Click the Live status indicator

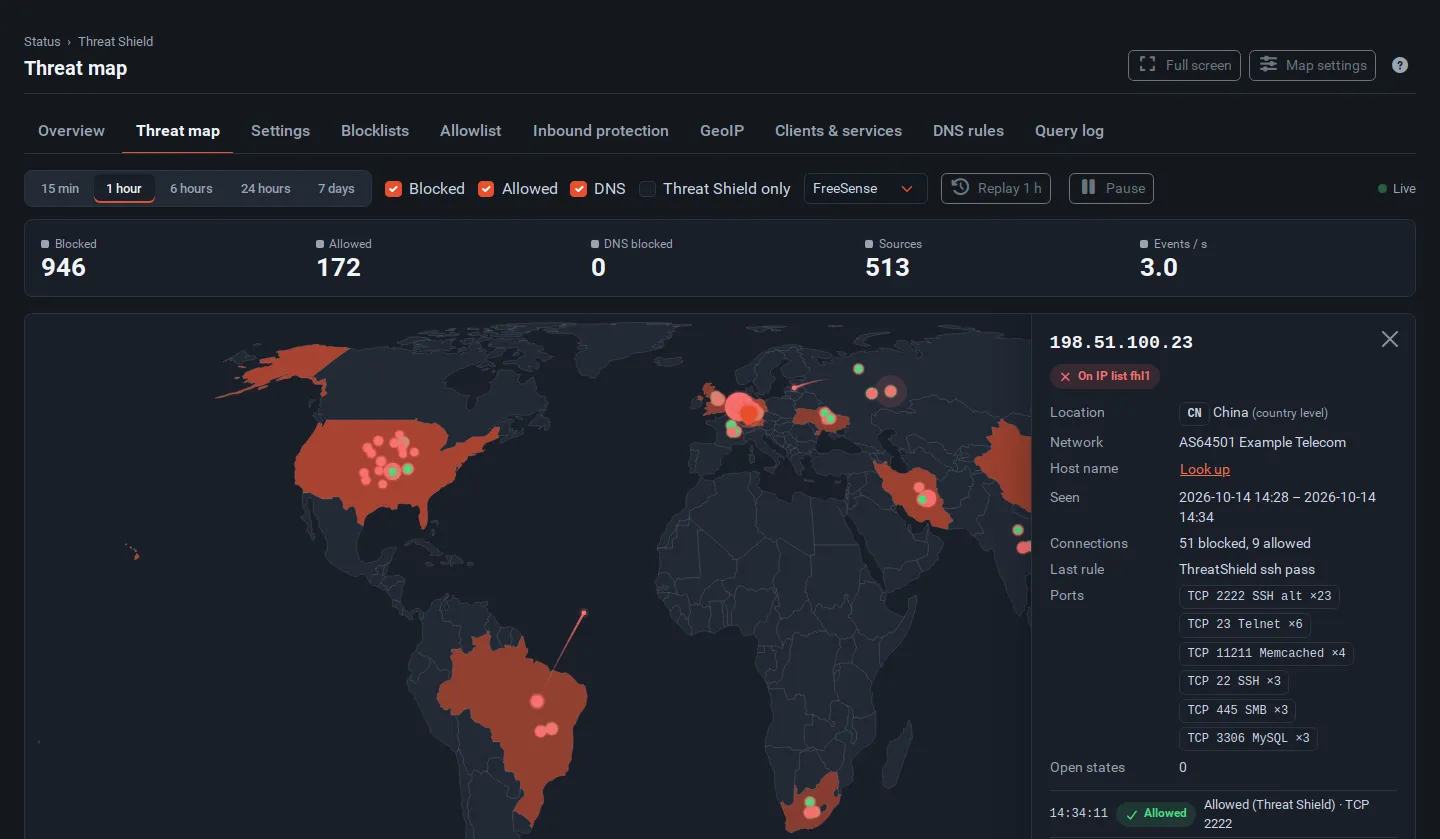click(x=1397, y=188)
